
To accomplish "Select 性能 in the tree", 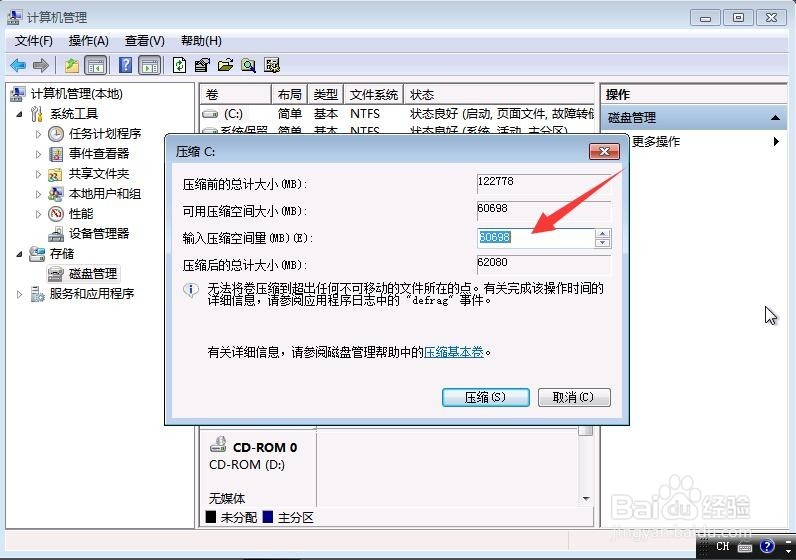I will pyautogui.click(x=81, y=214).
